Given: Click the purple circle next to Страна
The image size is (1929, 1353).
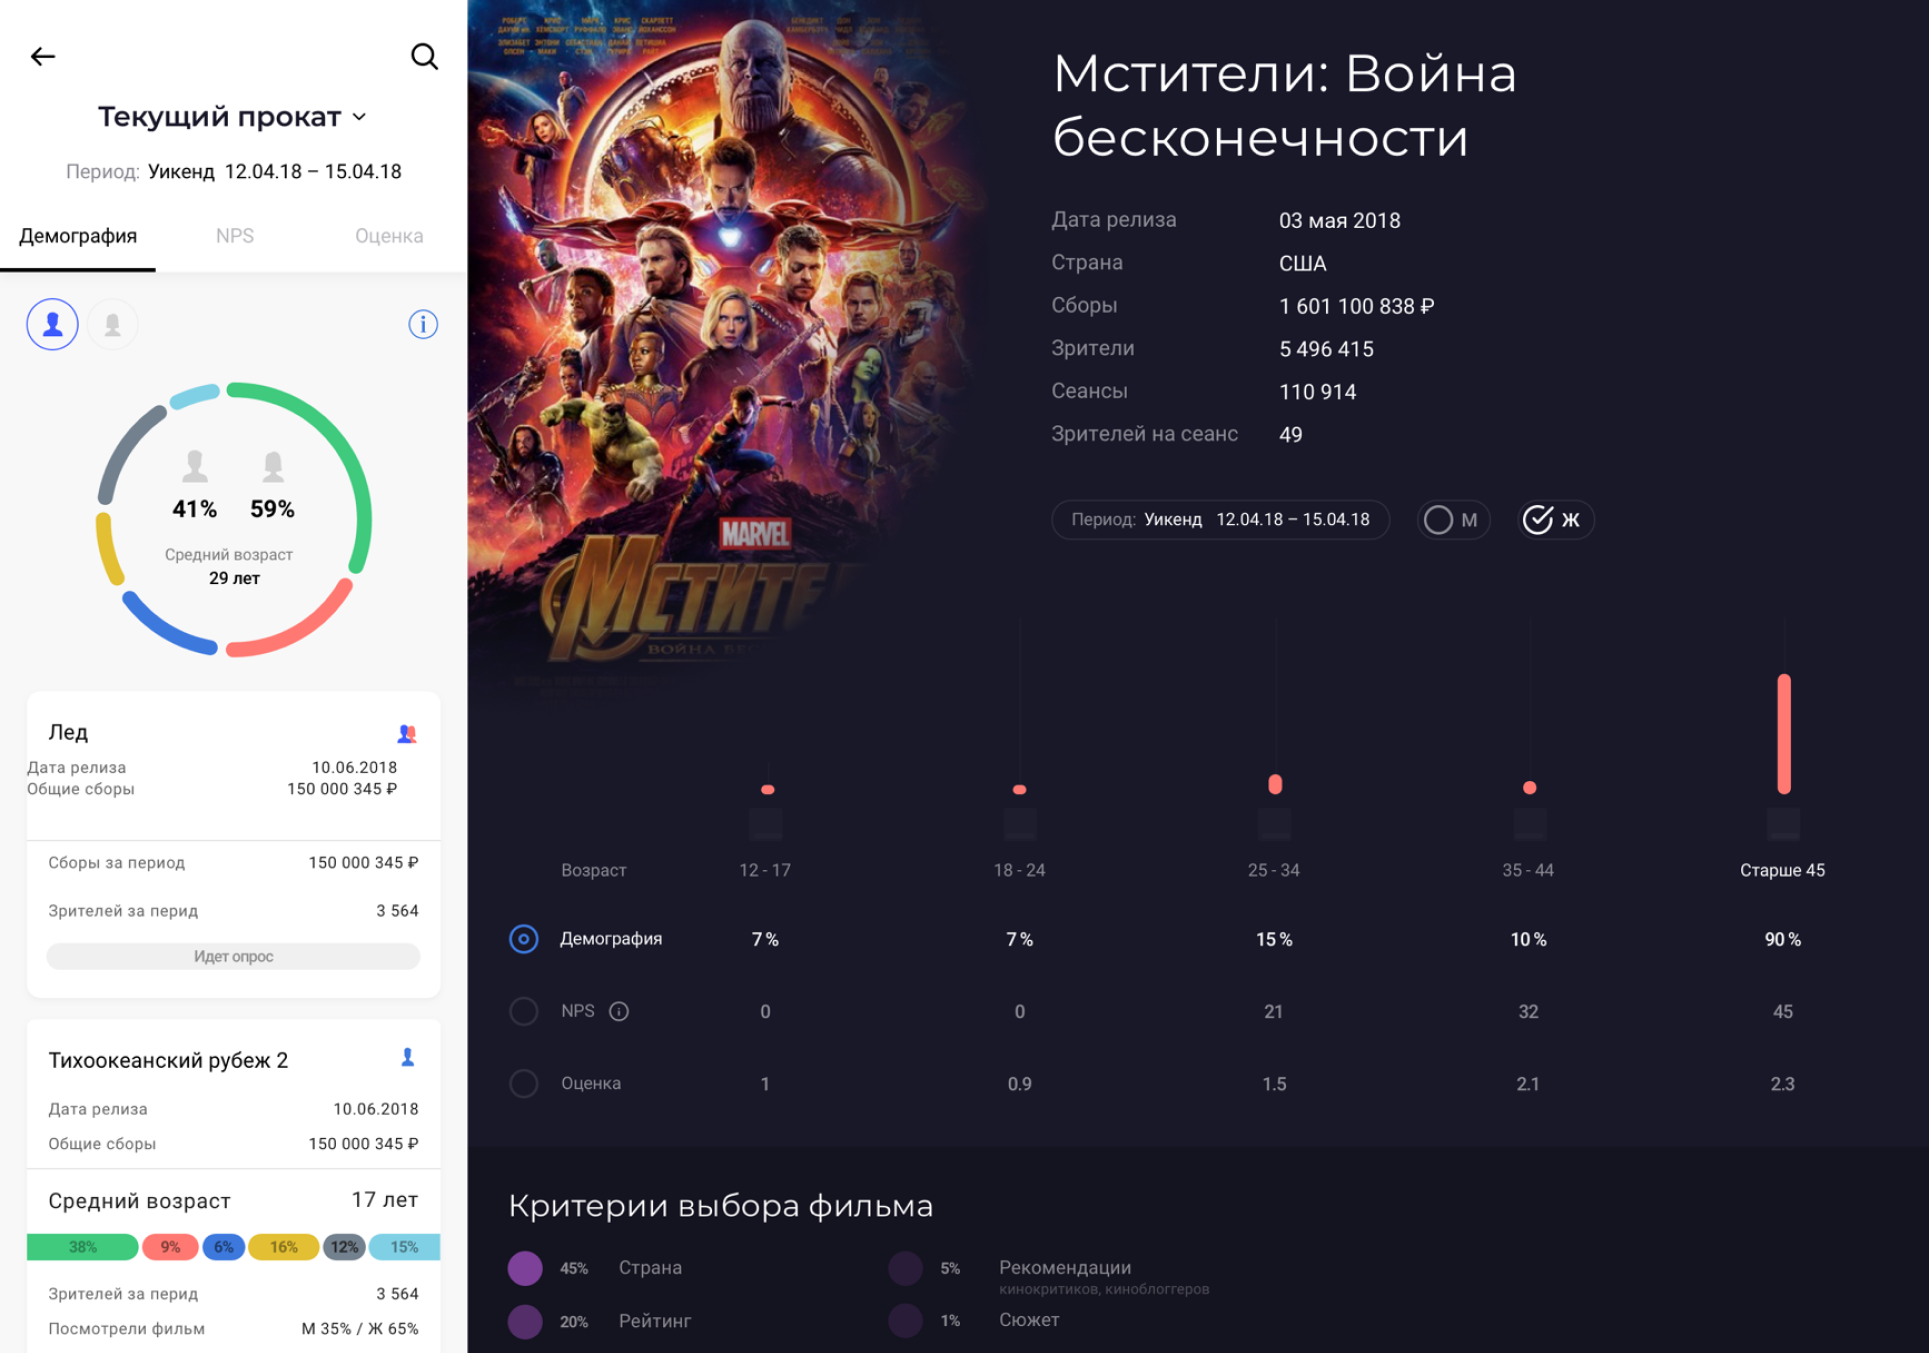Looking at the screenshot, I should [x=525, y=1268].
